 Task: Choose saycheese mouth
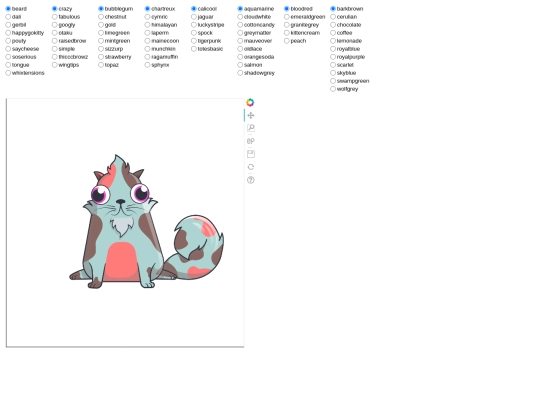pyautogui.click(x=8, y=49)
